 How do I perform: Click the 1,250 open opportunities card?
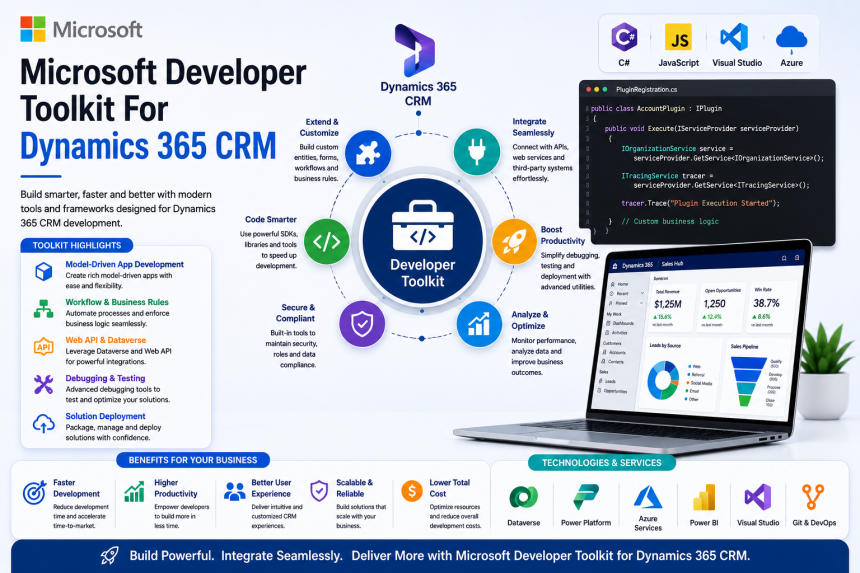click(722, 307)
